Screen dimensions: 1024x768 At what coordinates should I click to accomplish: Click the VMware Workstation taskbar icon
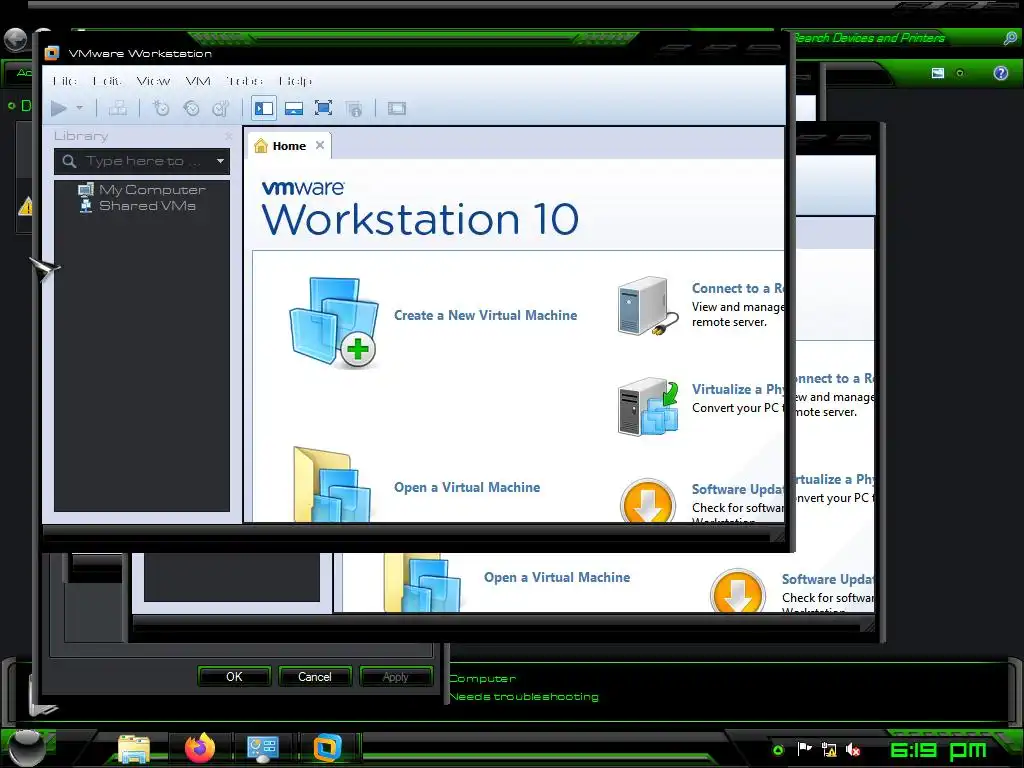pos(327,748)
